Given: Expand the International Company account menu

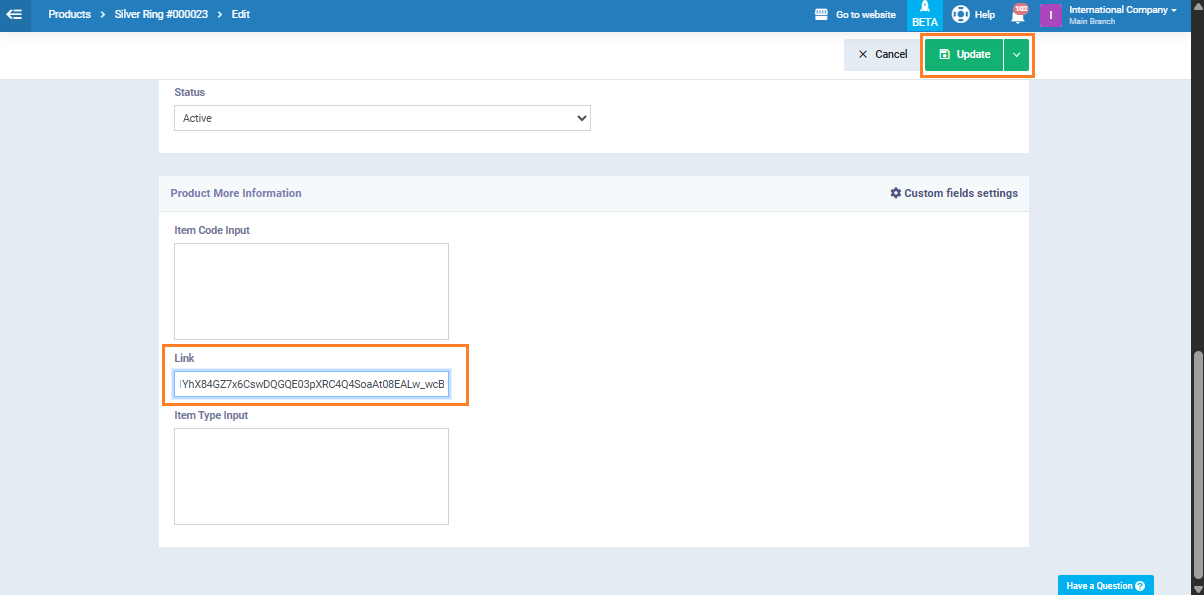Looking at the screenshot, I should [x=1122, y=10].
